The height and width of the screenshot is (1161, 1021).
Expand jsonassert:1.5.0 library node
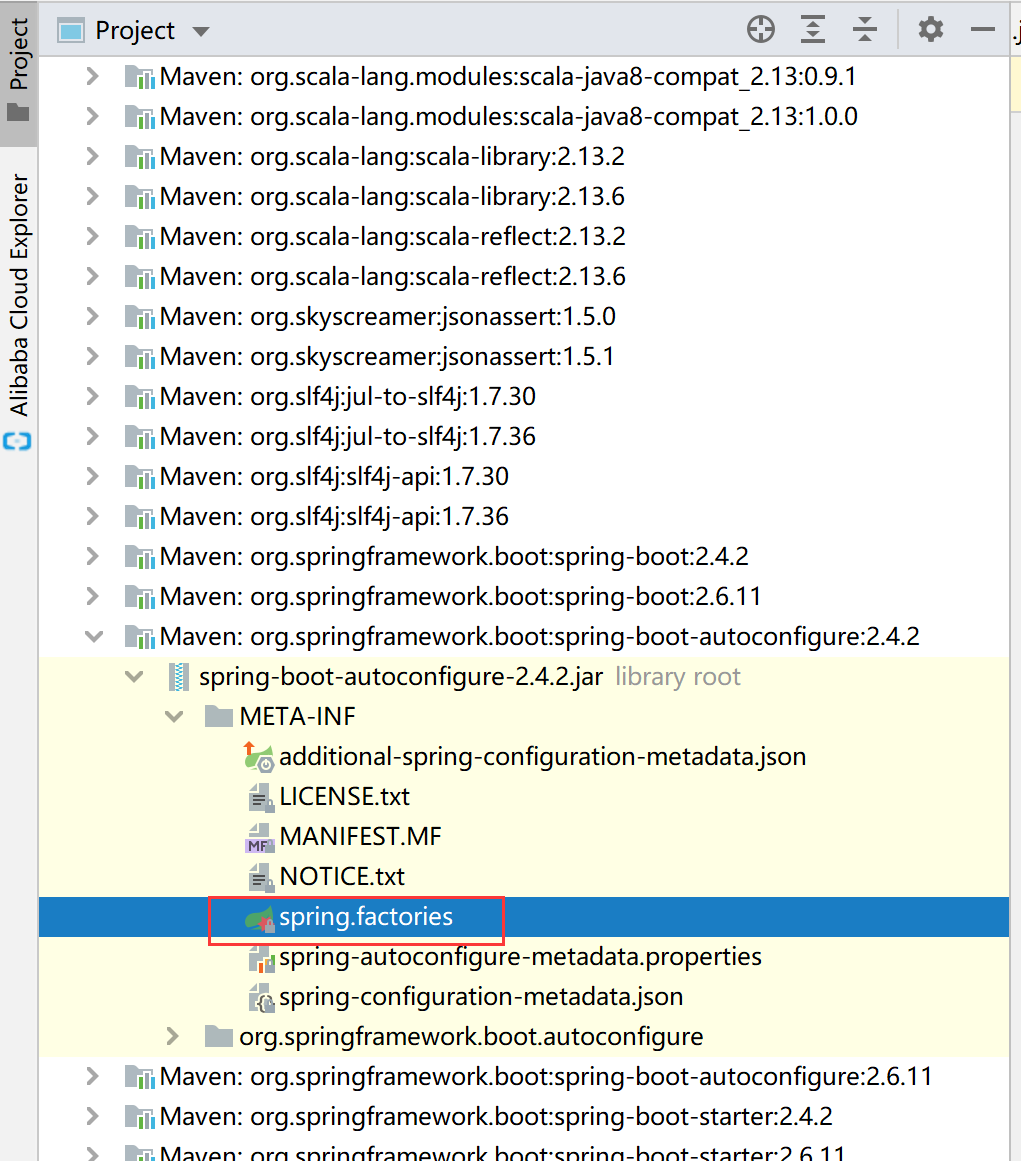tap(93, 316)
